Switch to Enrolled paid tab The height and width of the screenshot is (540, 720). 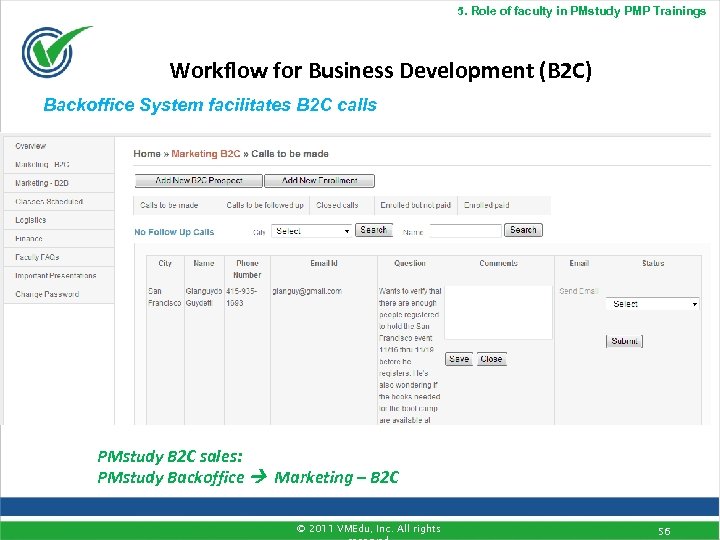point(486,205)
